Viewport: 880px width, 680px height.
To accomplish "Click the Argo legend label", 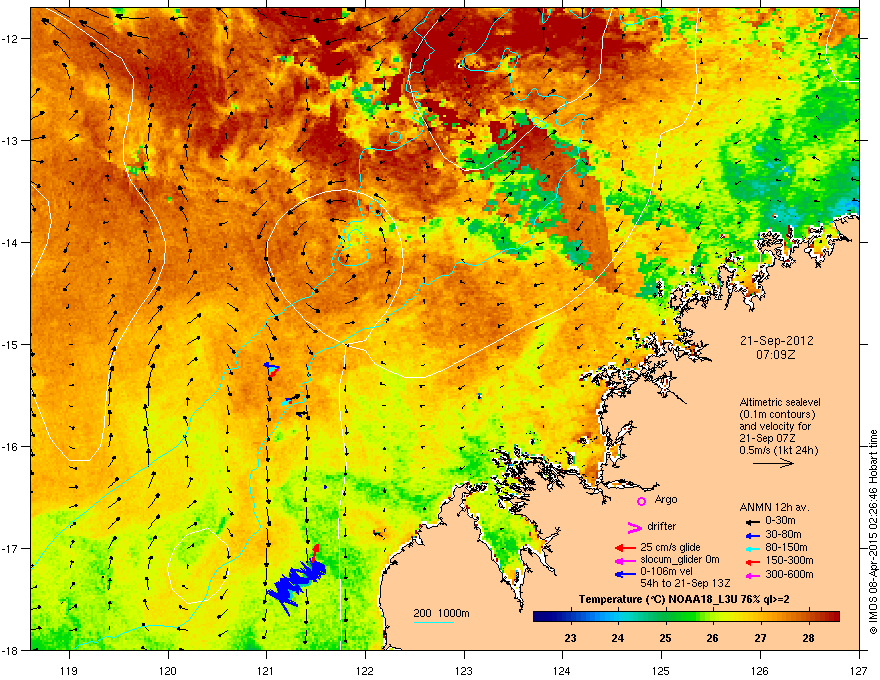I will [x=666, y=499].
